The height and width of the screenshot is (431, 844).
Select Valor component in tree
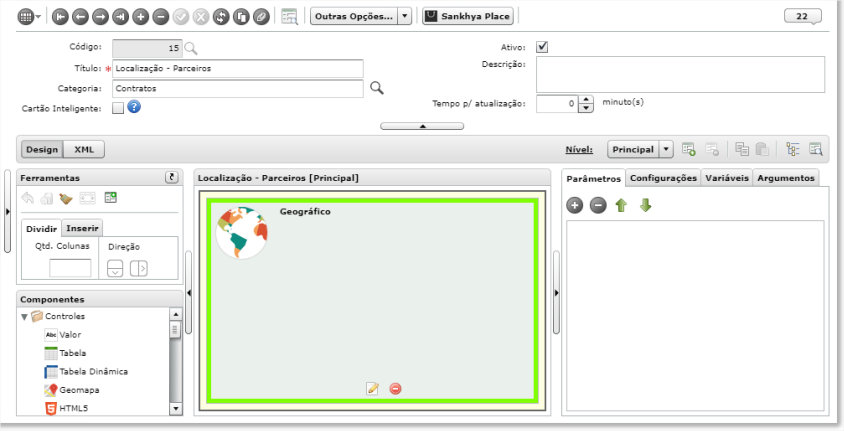pyautogui.click(x=62, y=335)
